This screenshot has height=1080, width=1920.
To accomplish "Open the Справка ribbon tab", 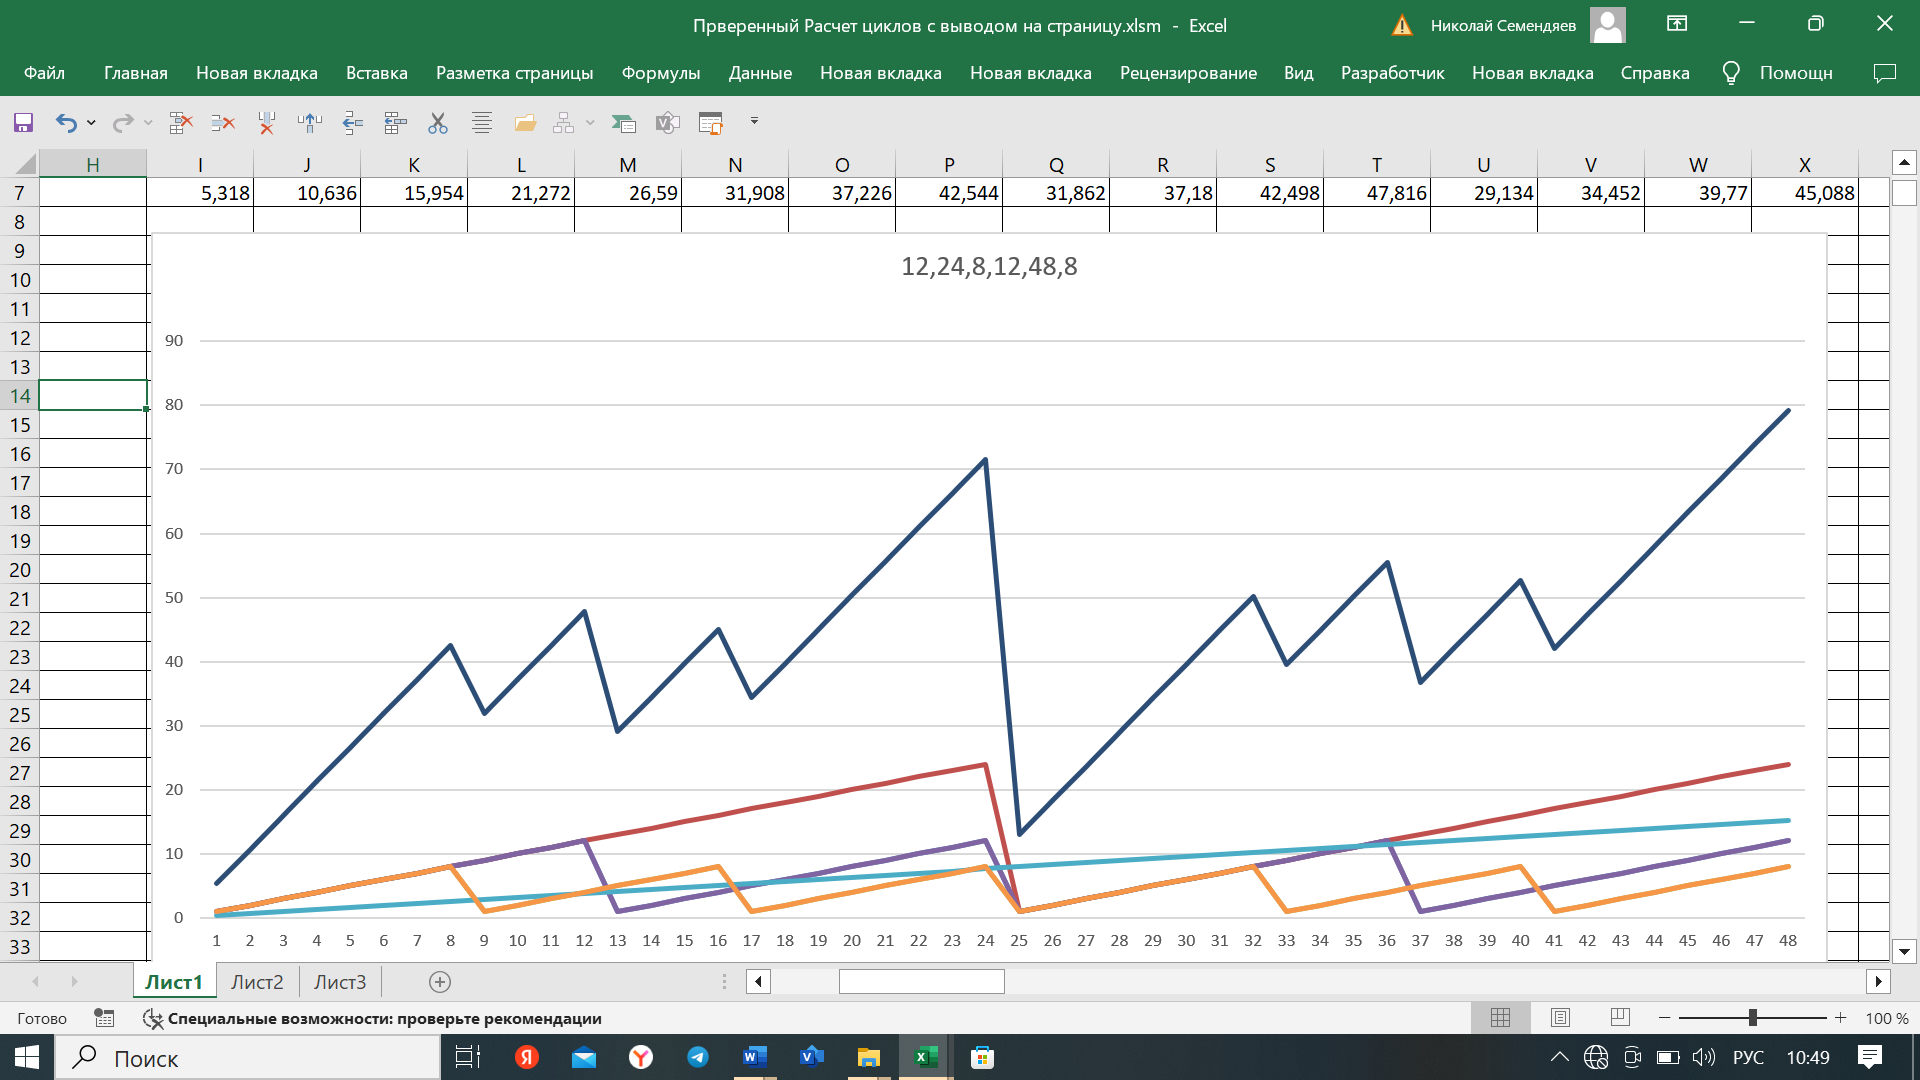I will coord(1655,73).
